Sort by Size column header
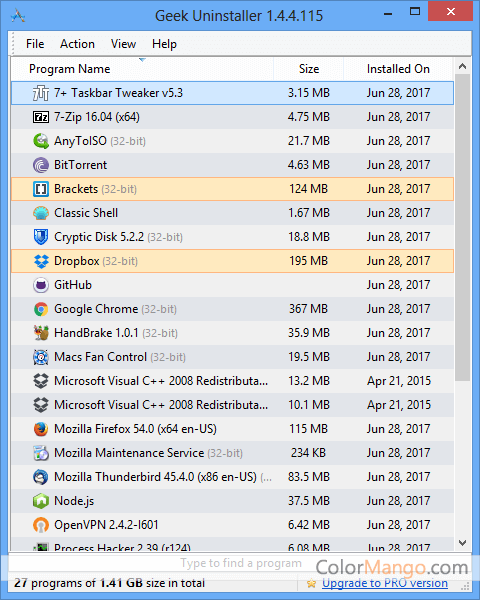 tap(309, 69)
